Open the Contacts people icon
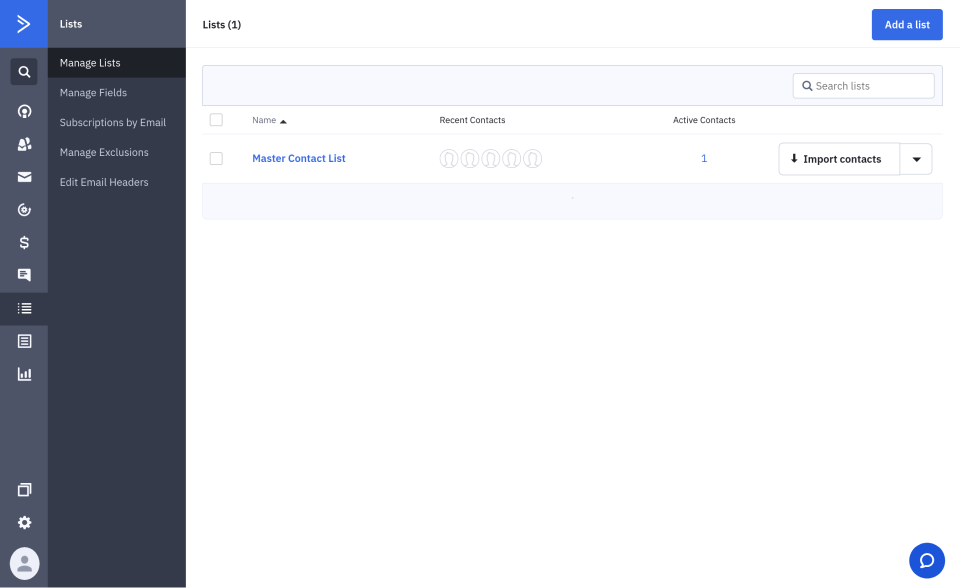960x588 pixels. tap(24, 144)
